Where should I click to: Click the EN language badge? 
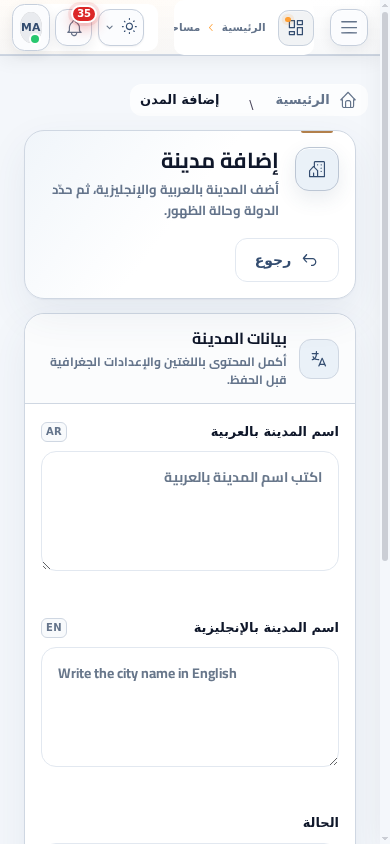54,628
